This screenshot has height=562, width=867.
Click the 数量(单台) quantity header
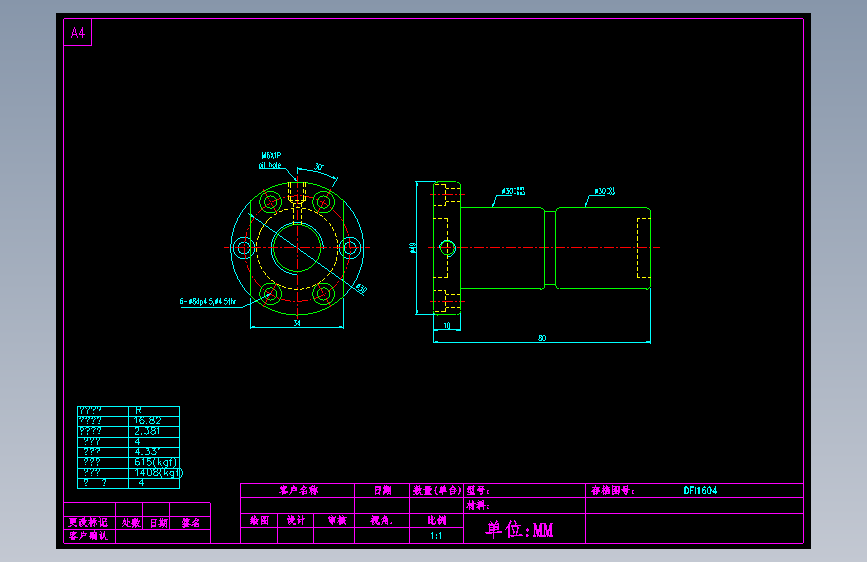click(x=437, y=490)
